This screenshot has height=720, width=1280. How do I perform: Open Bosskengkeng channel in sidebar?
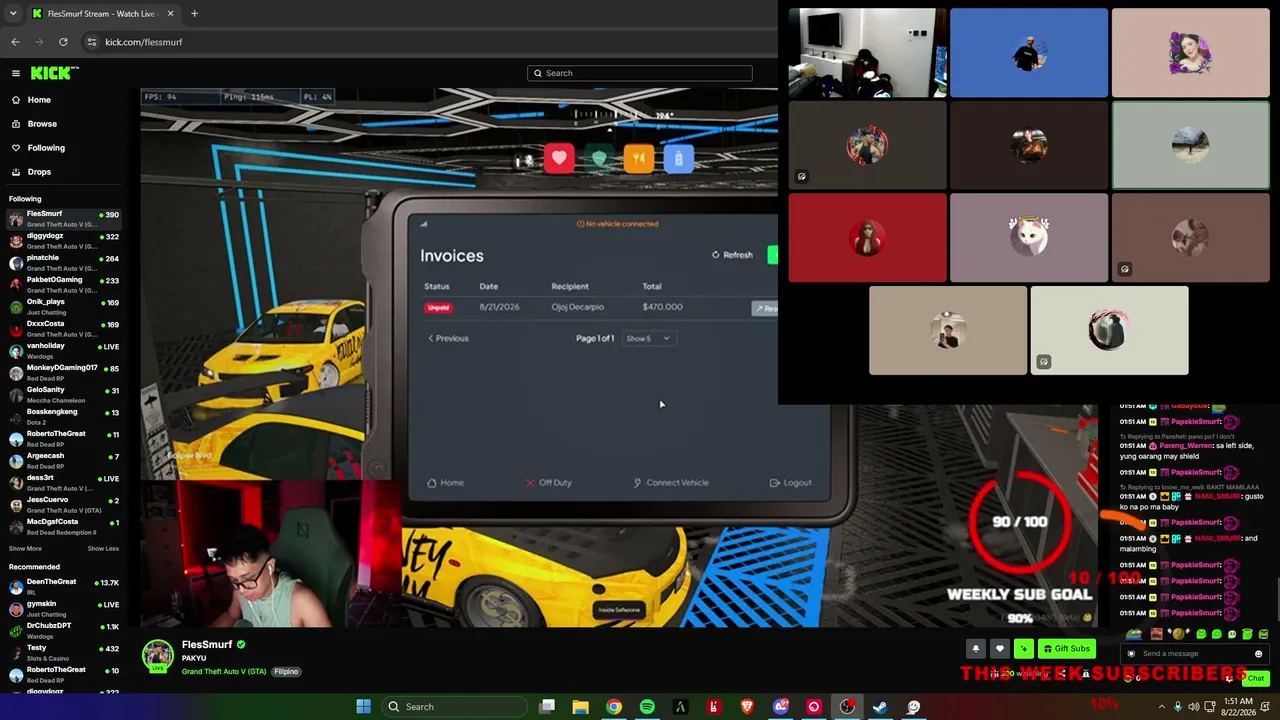[x=62, y=416]
